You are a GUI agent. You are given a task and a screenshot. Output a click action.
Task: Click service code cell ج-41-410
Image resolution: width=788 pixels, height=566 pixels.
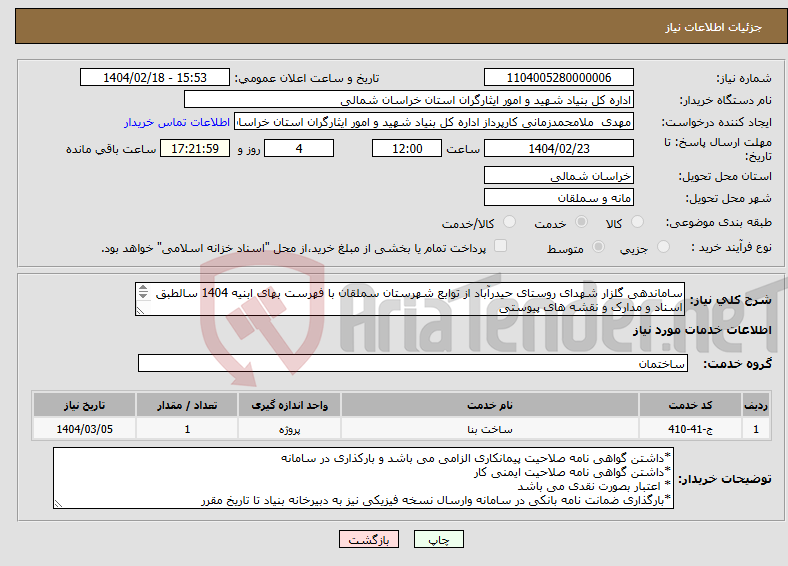point(691,429)
